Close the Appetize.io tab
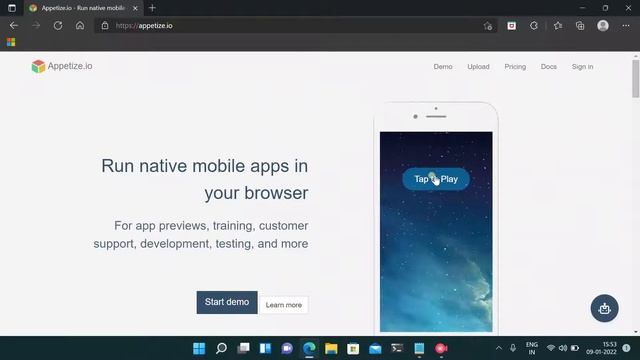640x360 pixels. tap(135, 8)
